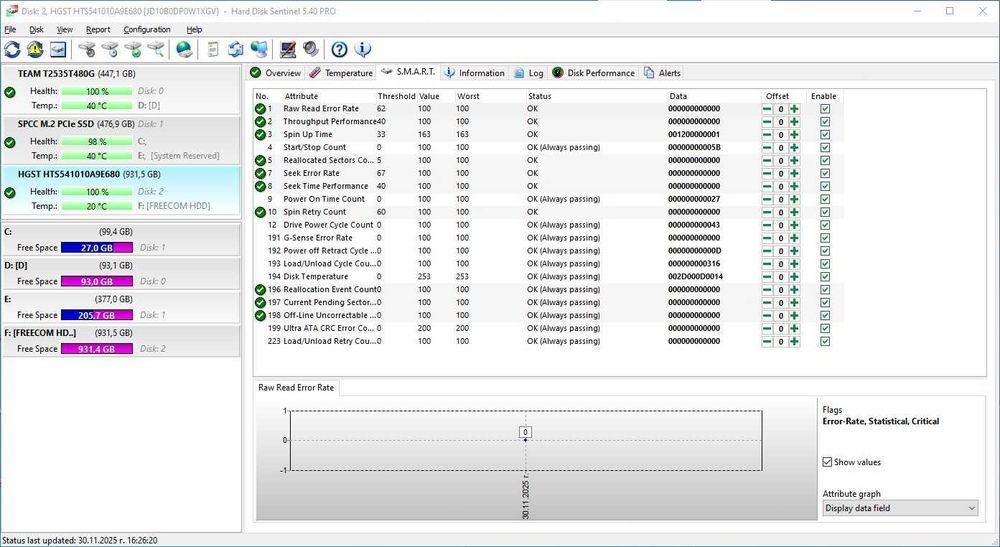The image size is (1000, 547).
Task: Click the network computers toolbar icon
Action: coord(259,49)
